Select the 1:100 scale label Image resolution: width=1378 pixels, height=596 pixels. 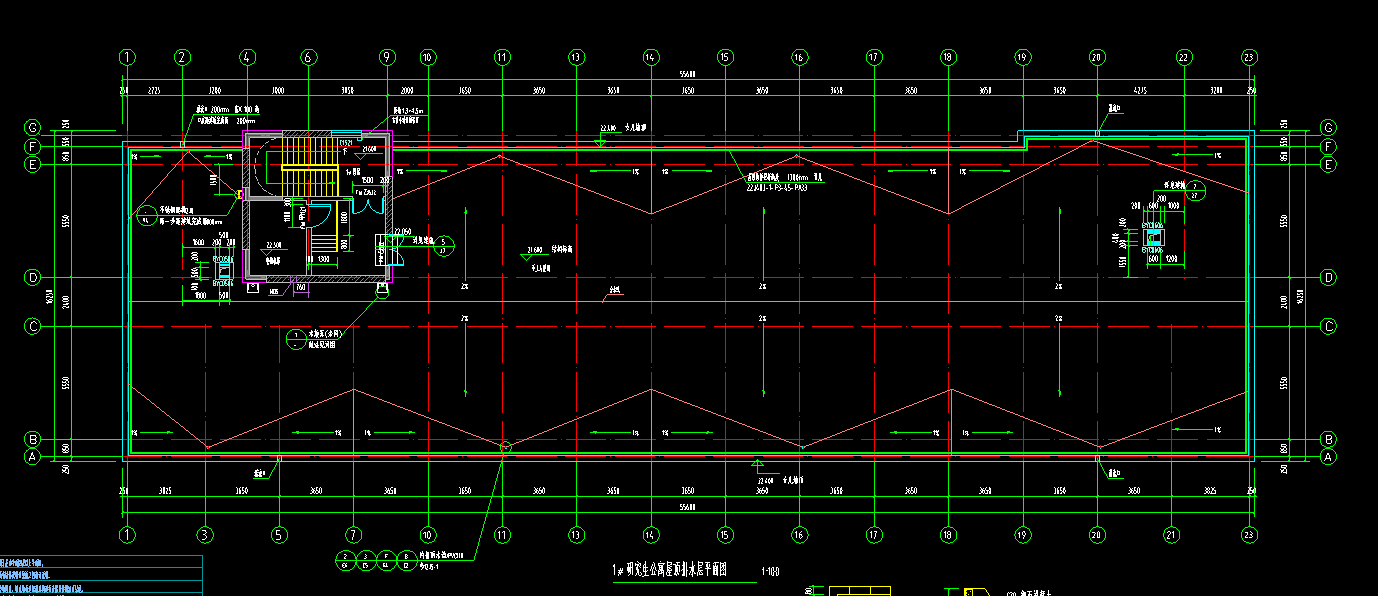click(770, 572)
